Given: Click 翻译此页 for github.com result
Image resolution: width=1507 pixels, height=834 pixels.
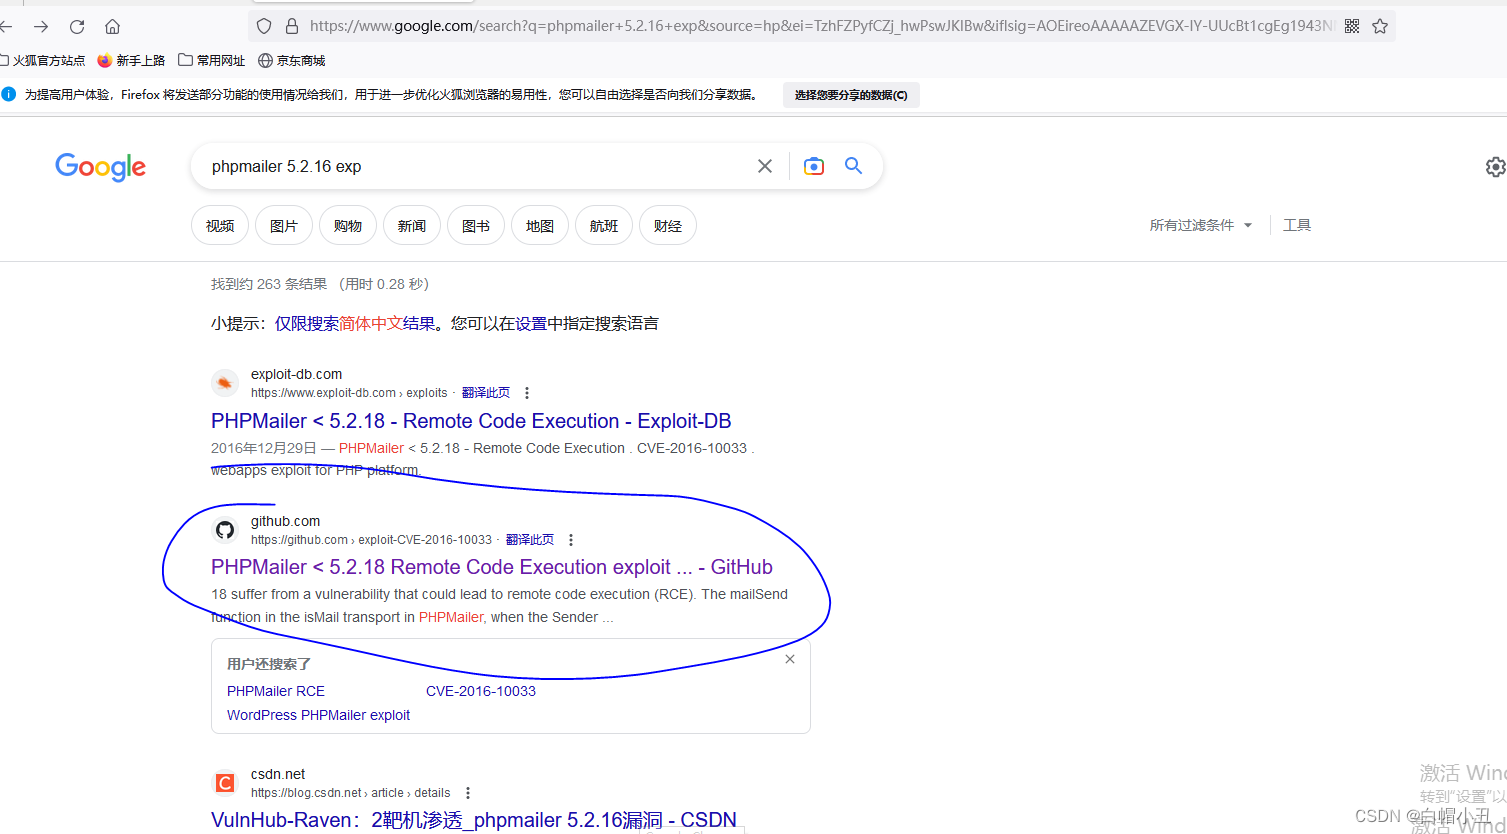Looking at the screenshot, I should click(530, 540).
